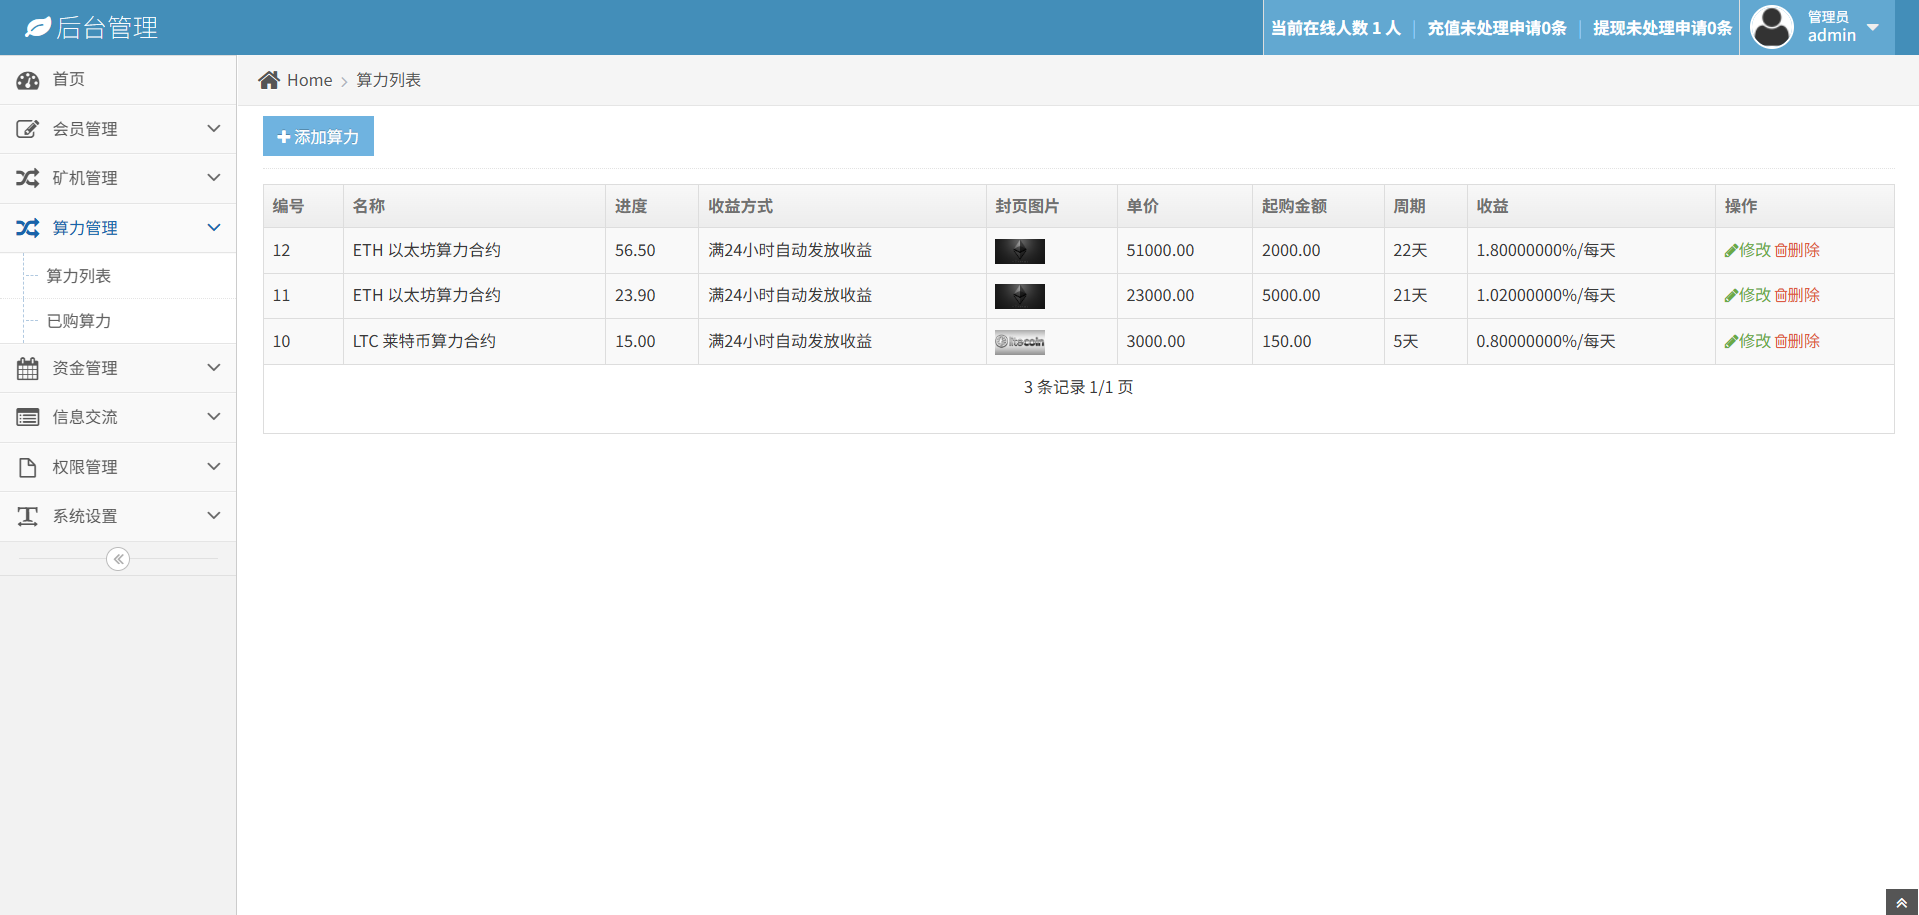The image size is (1919, 915).
Task: Click the Home breadcrumb house icon
Action: (268, 80)
